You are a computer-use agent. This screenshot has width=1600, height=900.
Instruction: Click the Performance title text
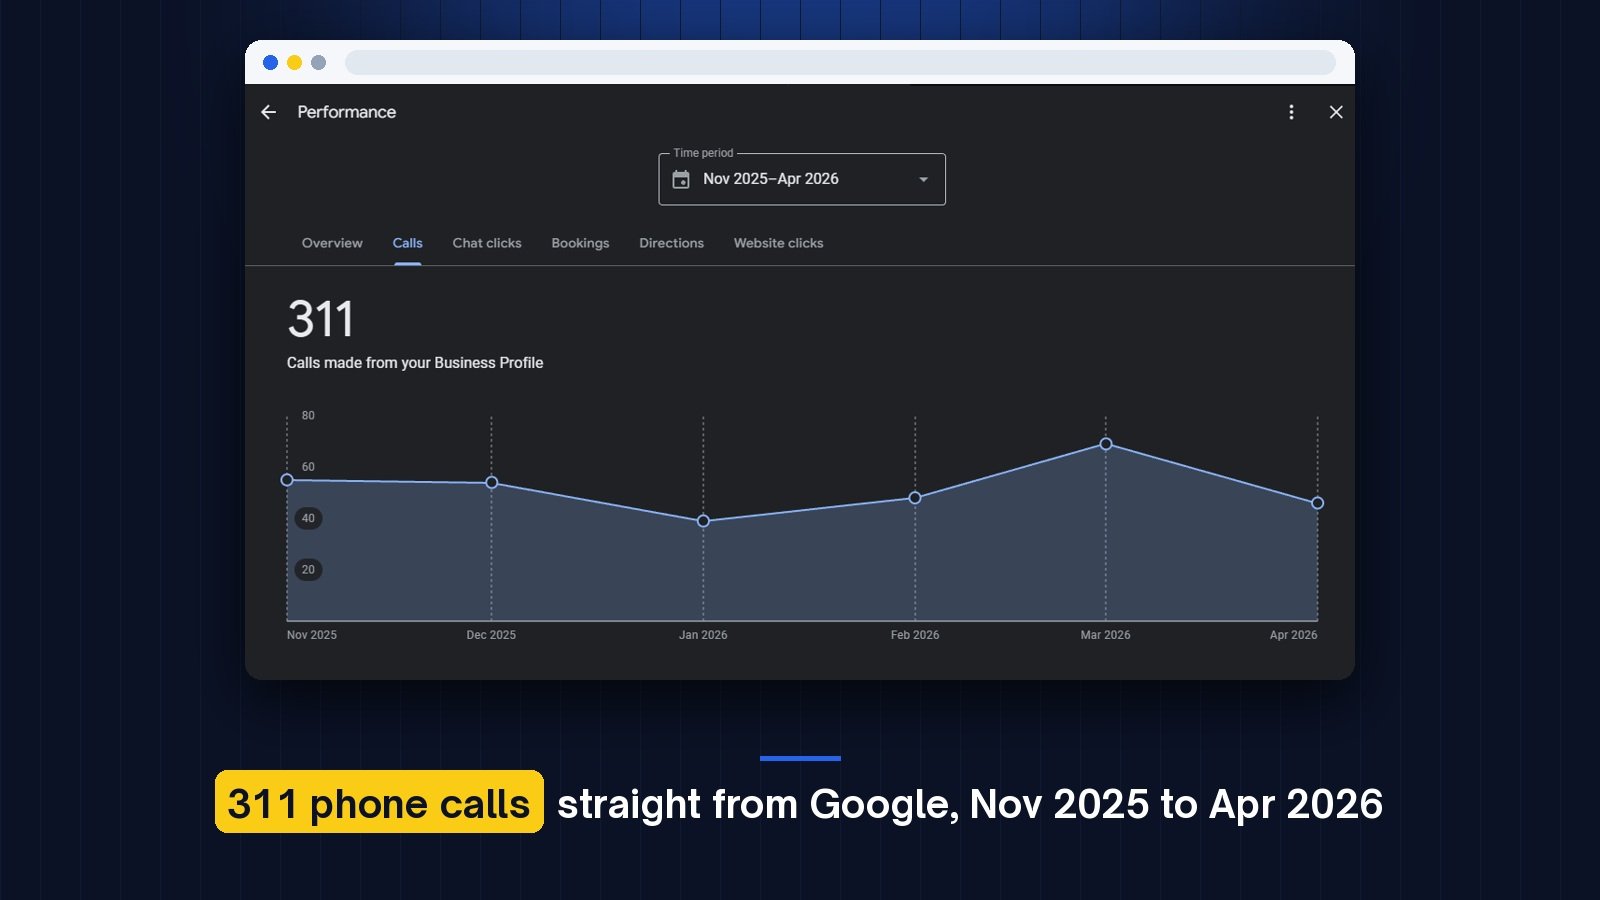coord(346,112)
